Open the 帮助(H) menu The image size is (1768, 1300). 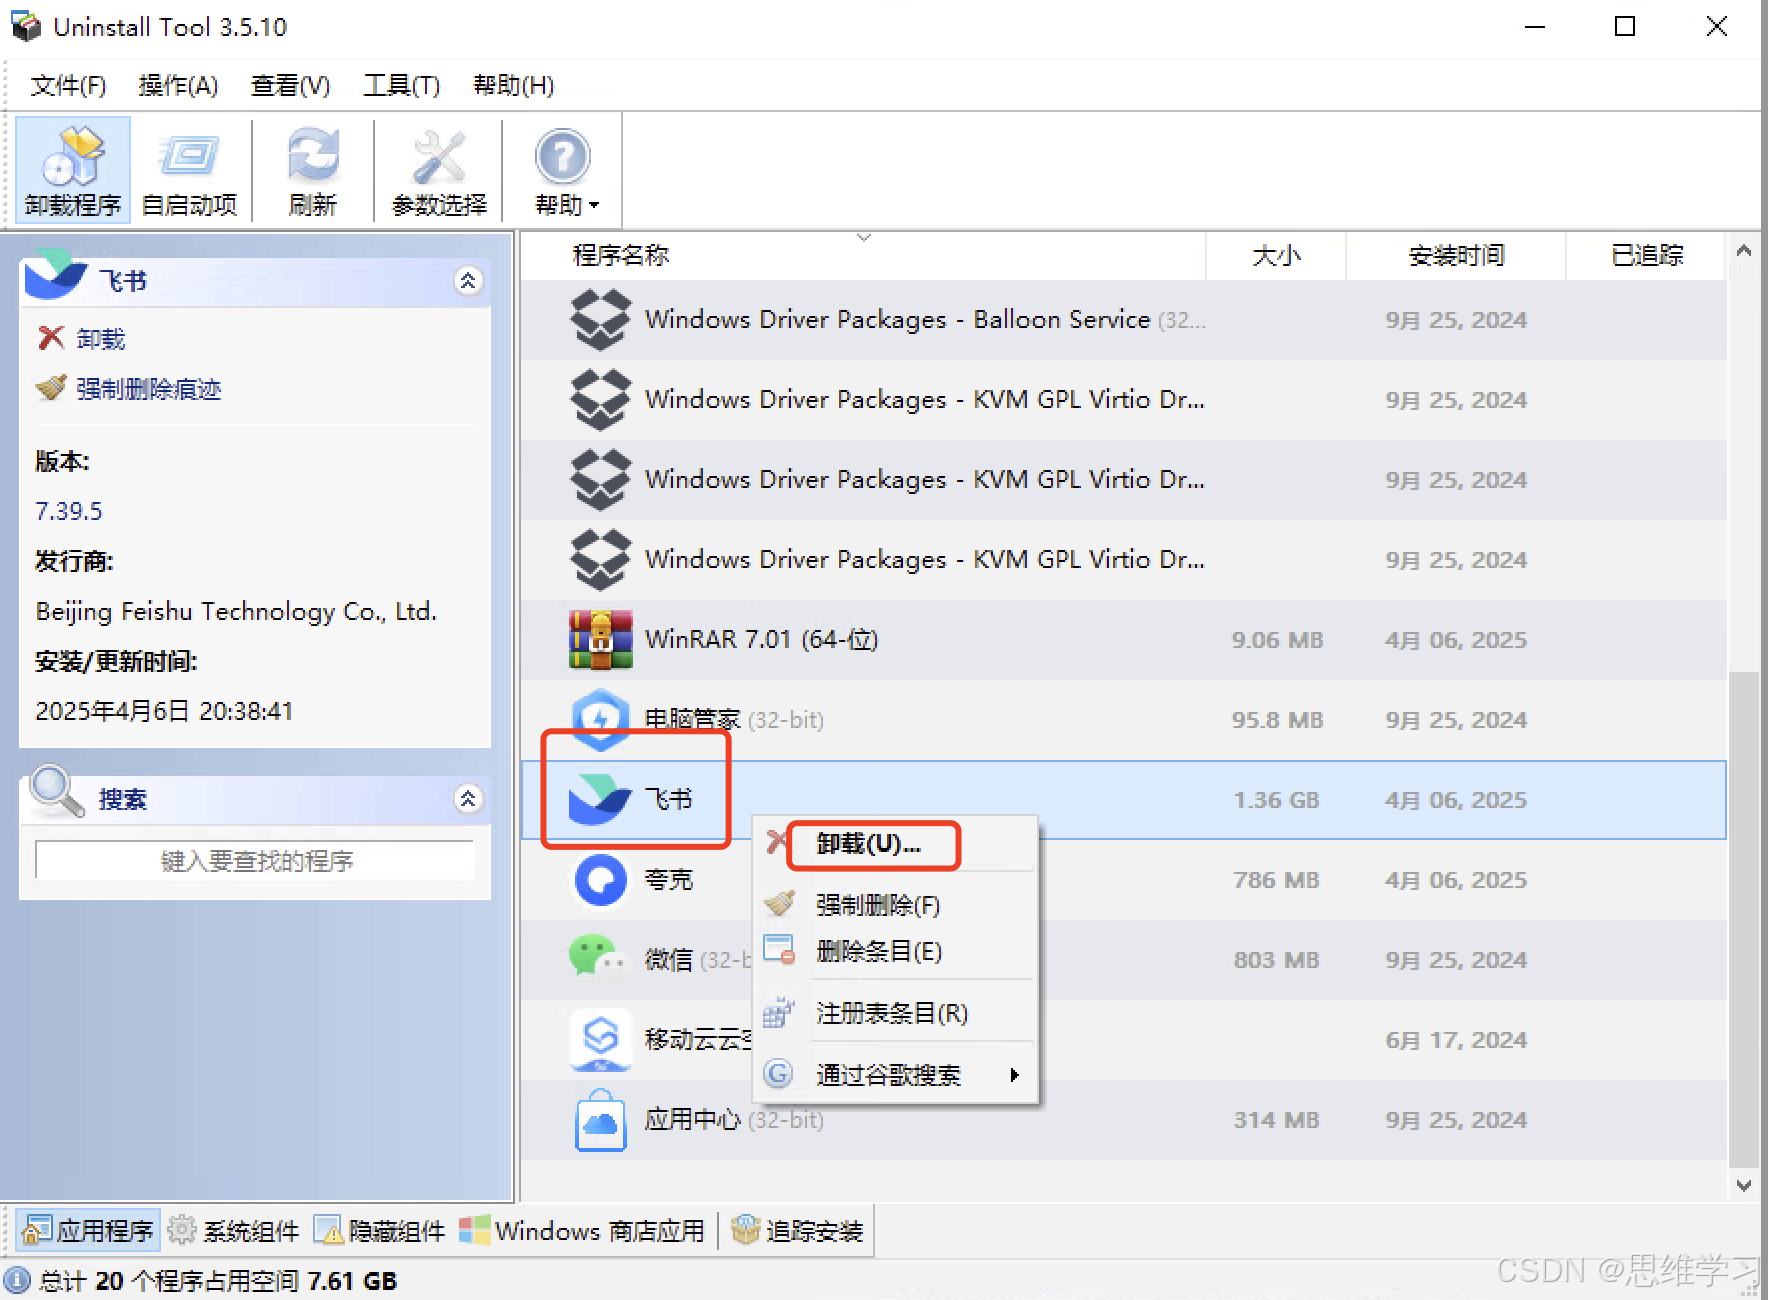click(513, 85)
